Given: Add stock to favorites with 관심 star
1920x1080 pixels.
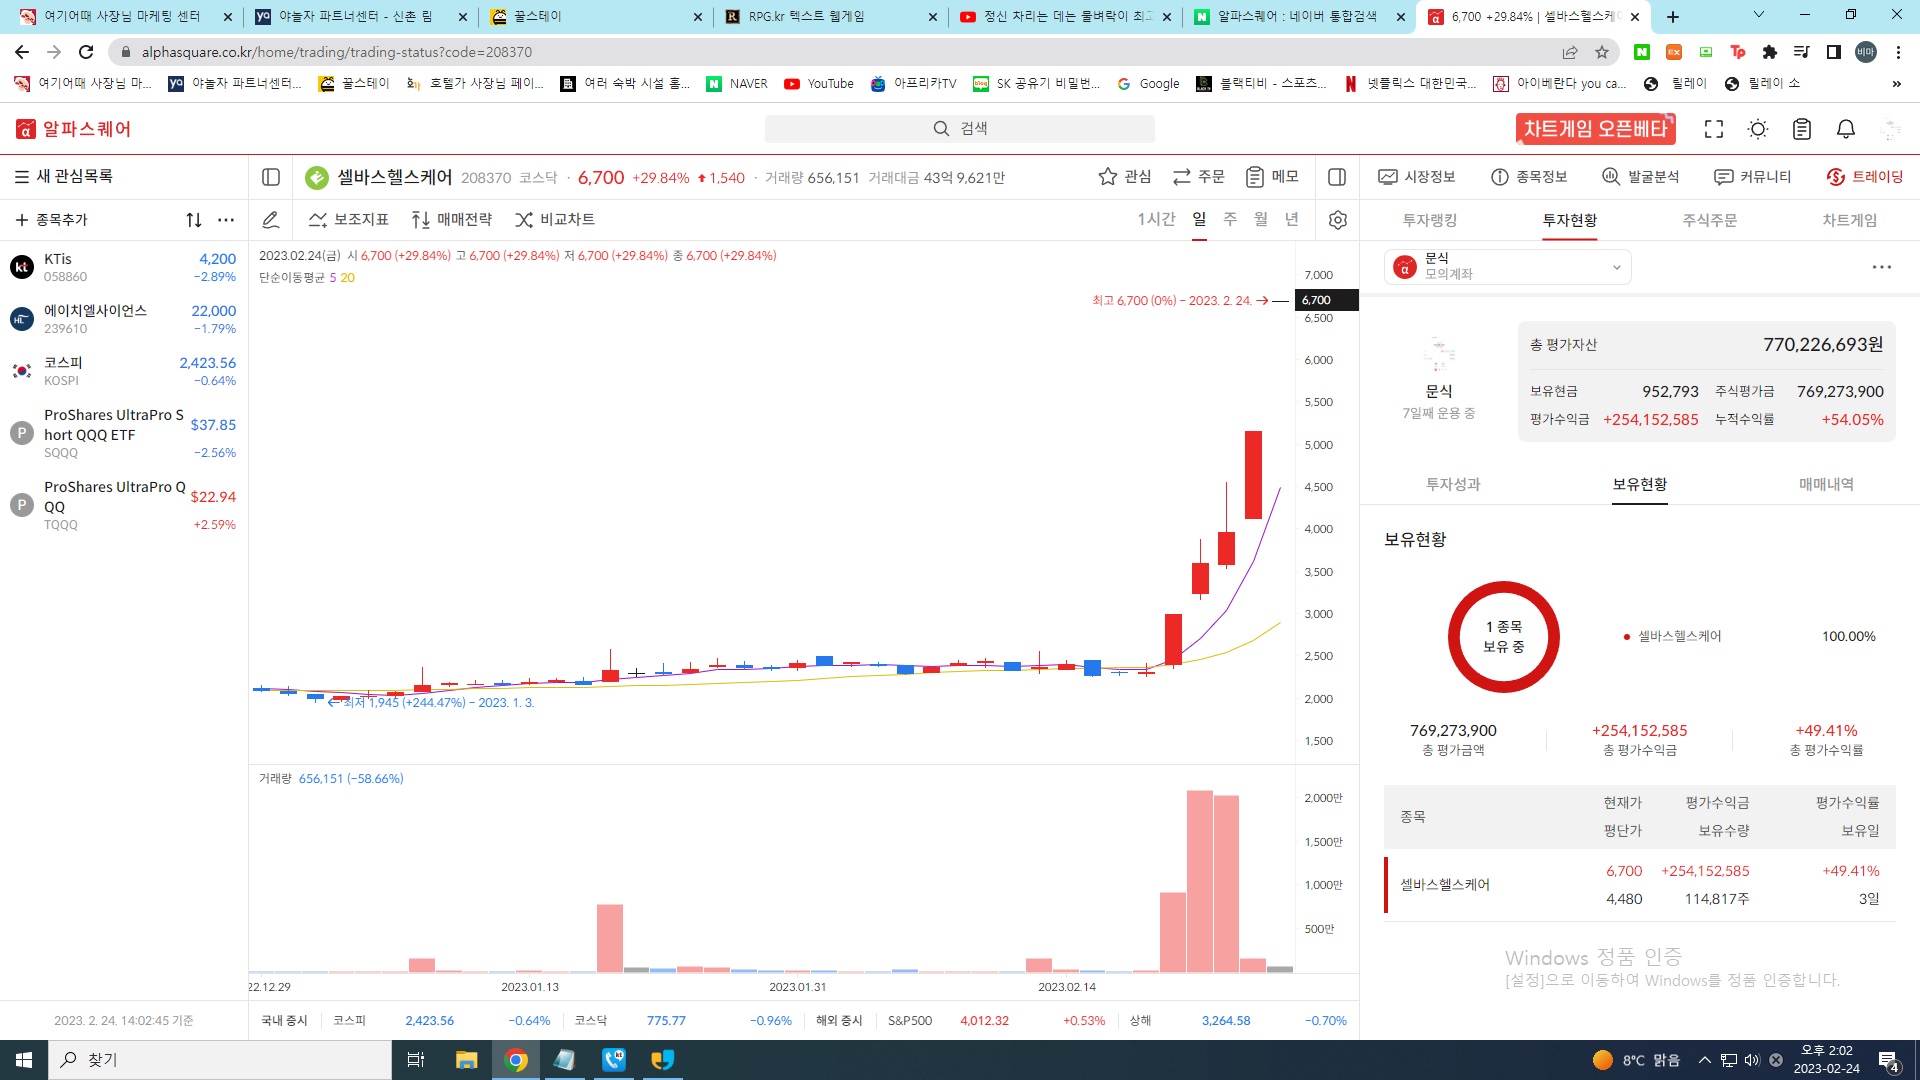Looking at the screenshot, I should [x=1125, y=177].
